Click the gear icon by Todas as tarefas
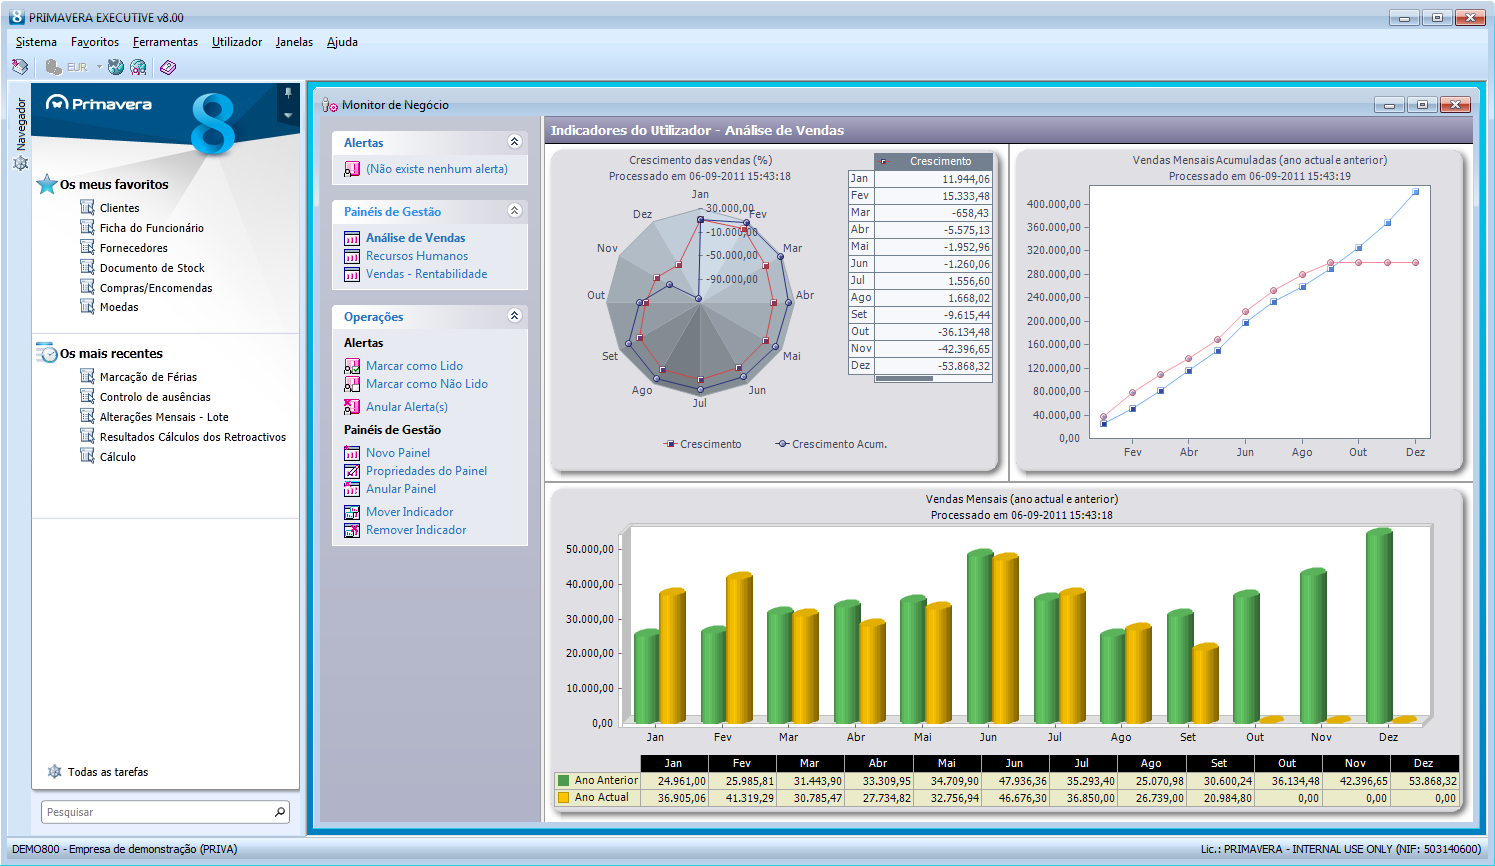Viewport: 1495px width, 866px height. tap(55, 772)
